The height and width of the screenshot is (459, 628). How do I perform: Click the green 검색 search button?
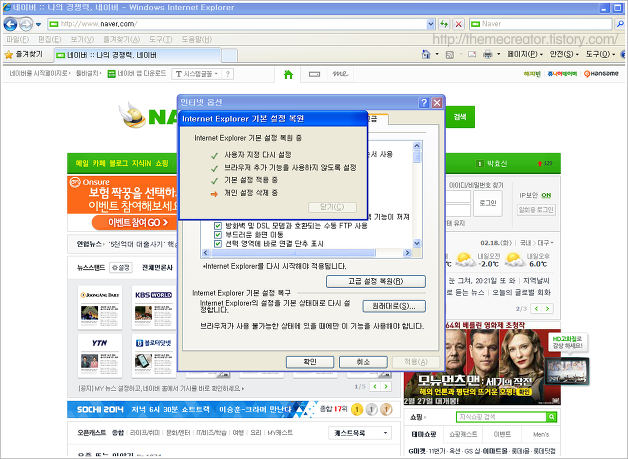pyautogui.click(x=460, y=117)
